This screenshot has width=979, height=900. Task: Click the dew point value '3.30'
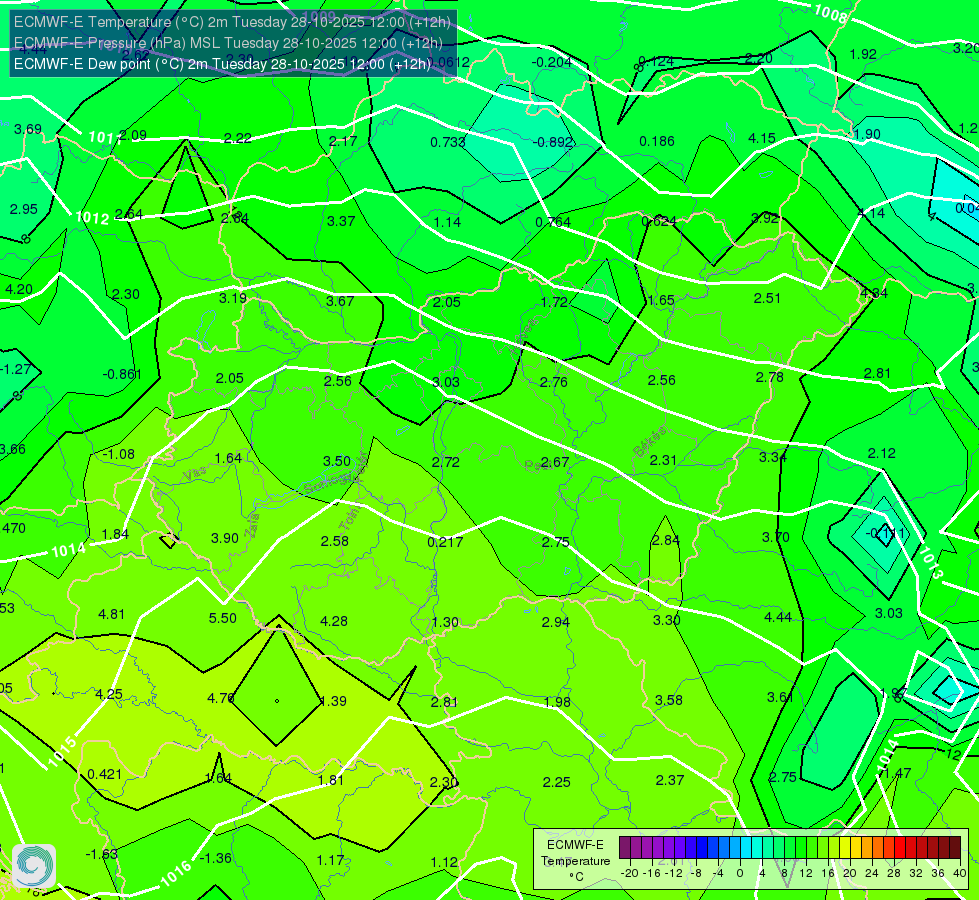[667, 620]
